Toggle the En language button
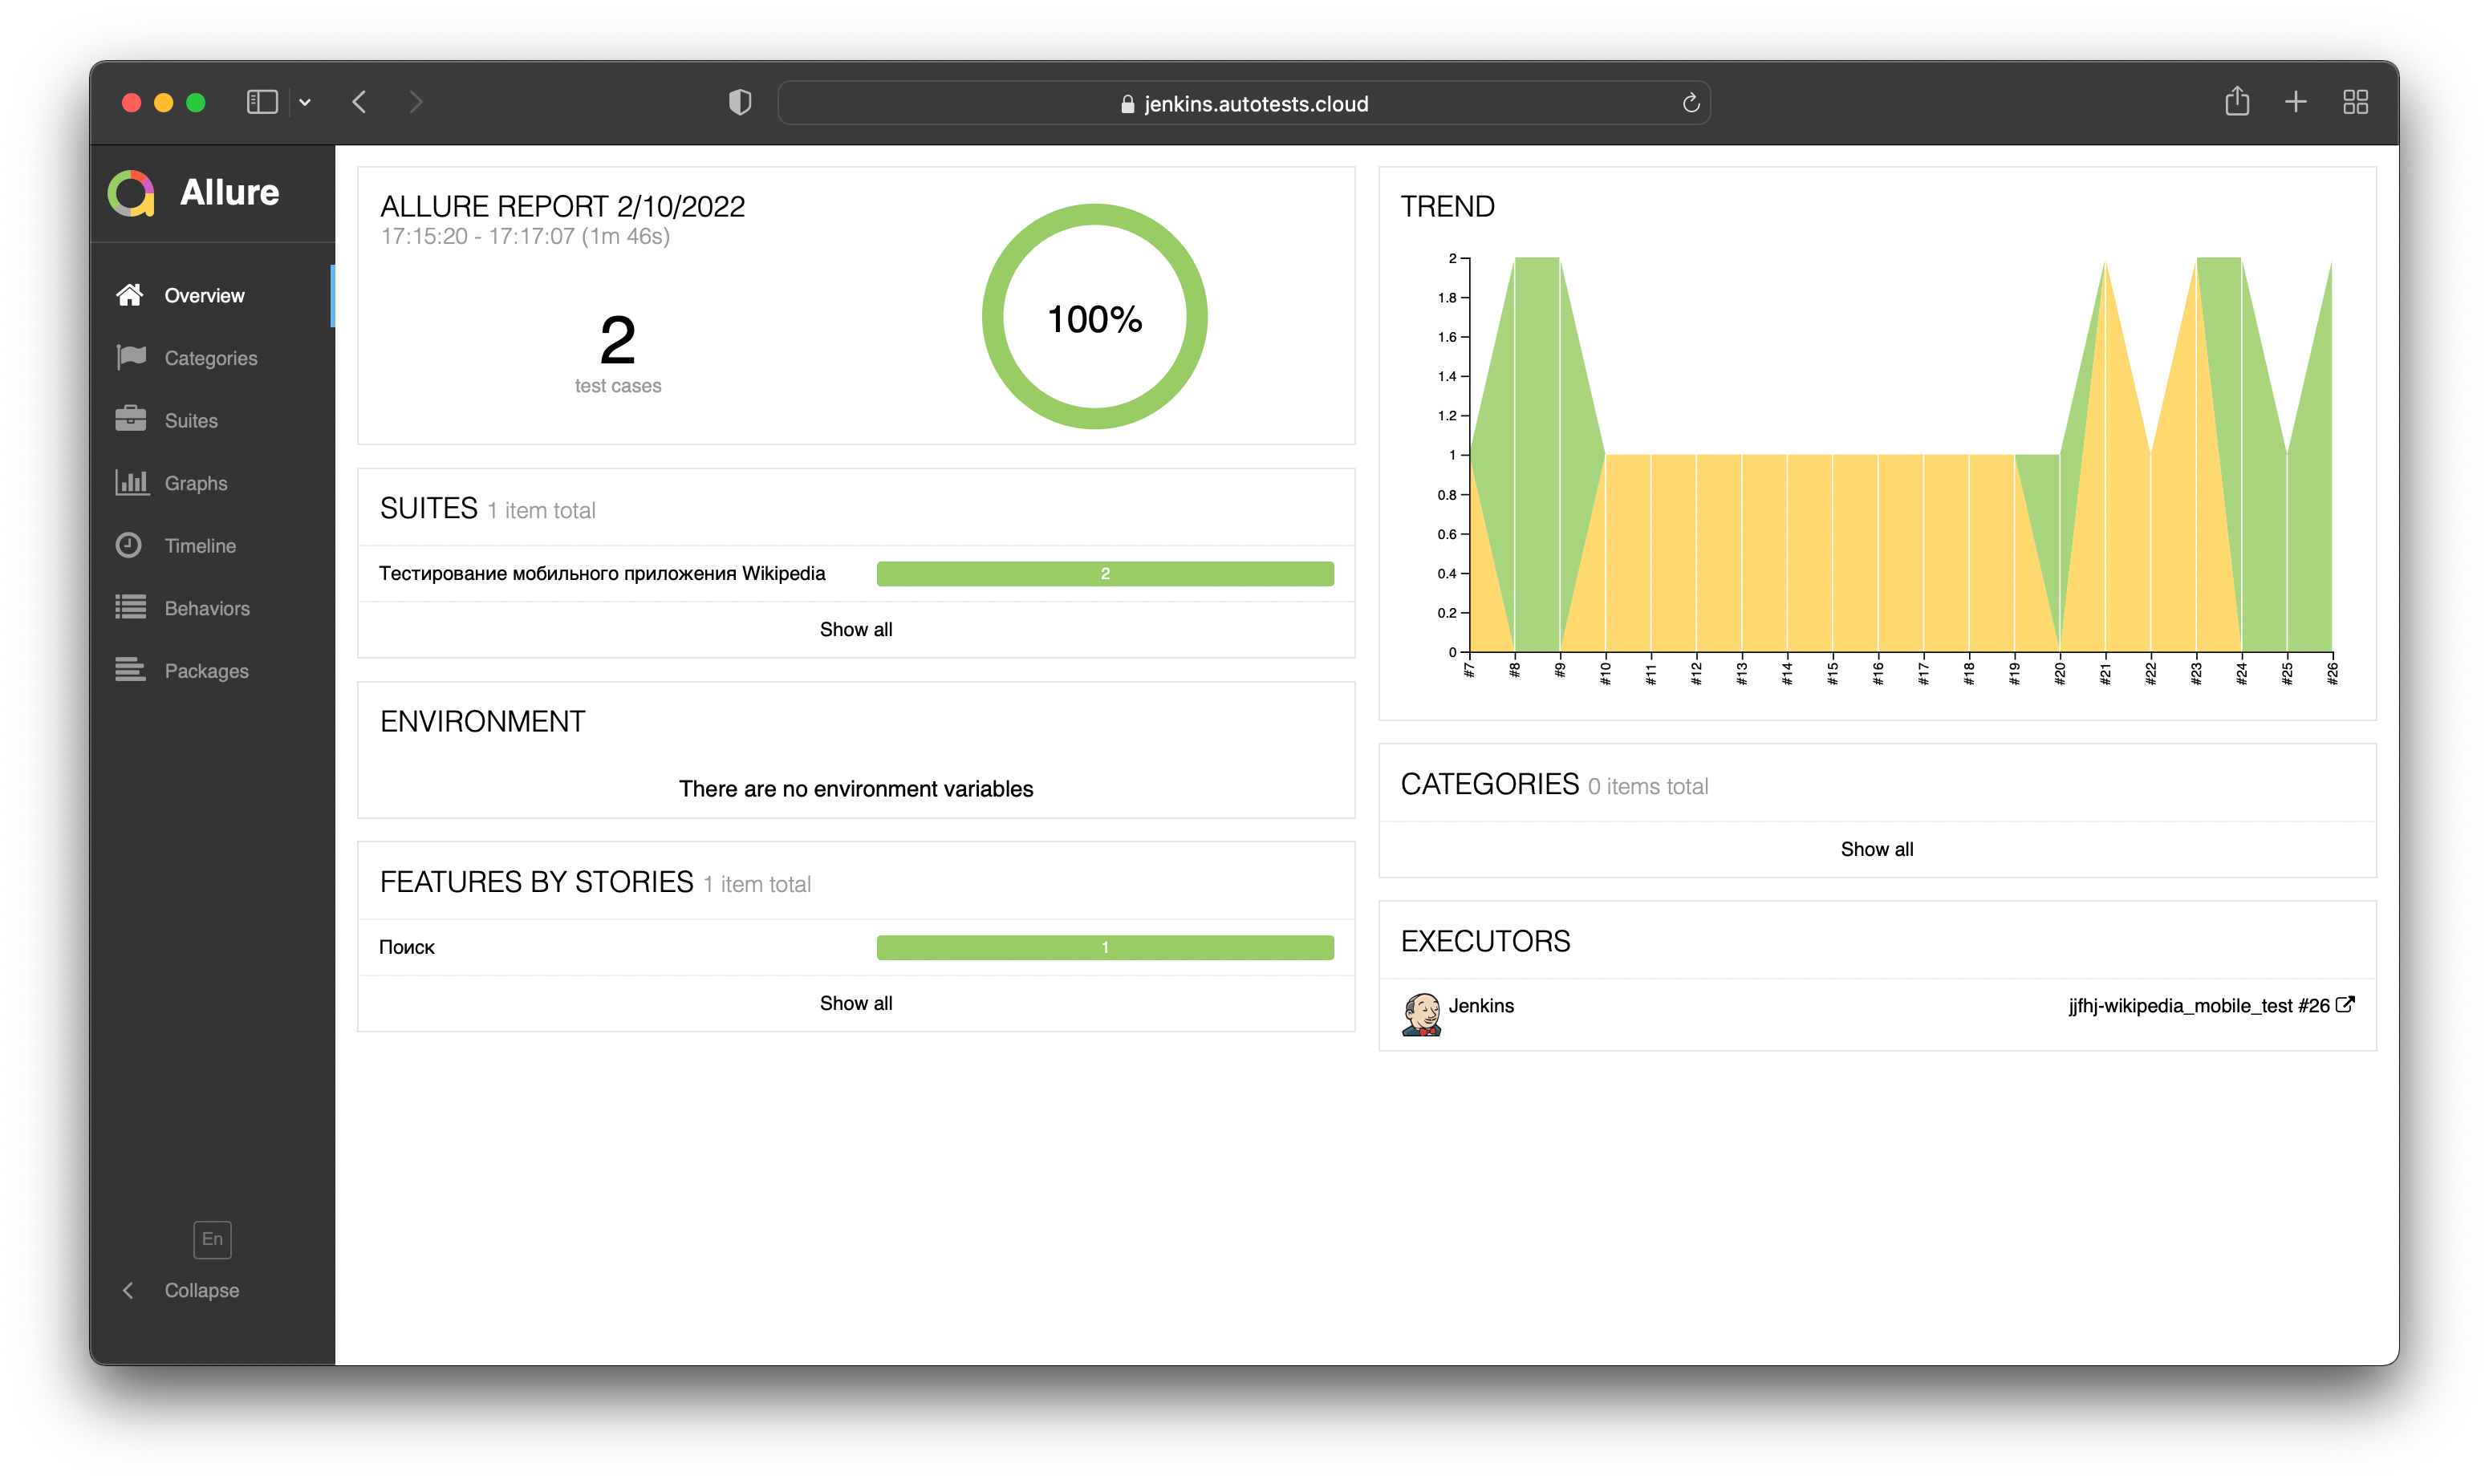Screen dimensions: 2489x1484 (x=212, y=1239)
